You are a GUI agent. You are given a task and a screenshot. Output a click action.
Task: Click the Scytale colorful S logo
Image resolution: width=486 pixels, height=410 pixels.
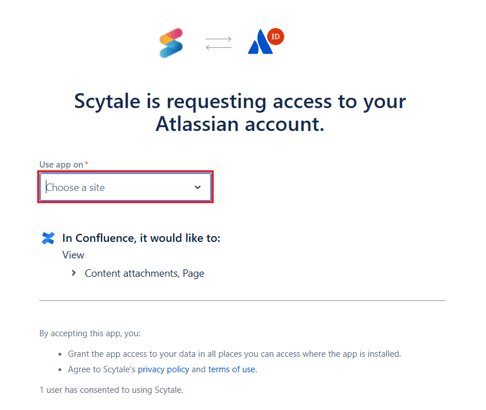point(171,43)
